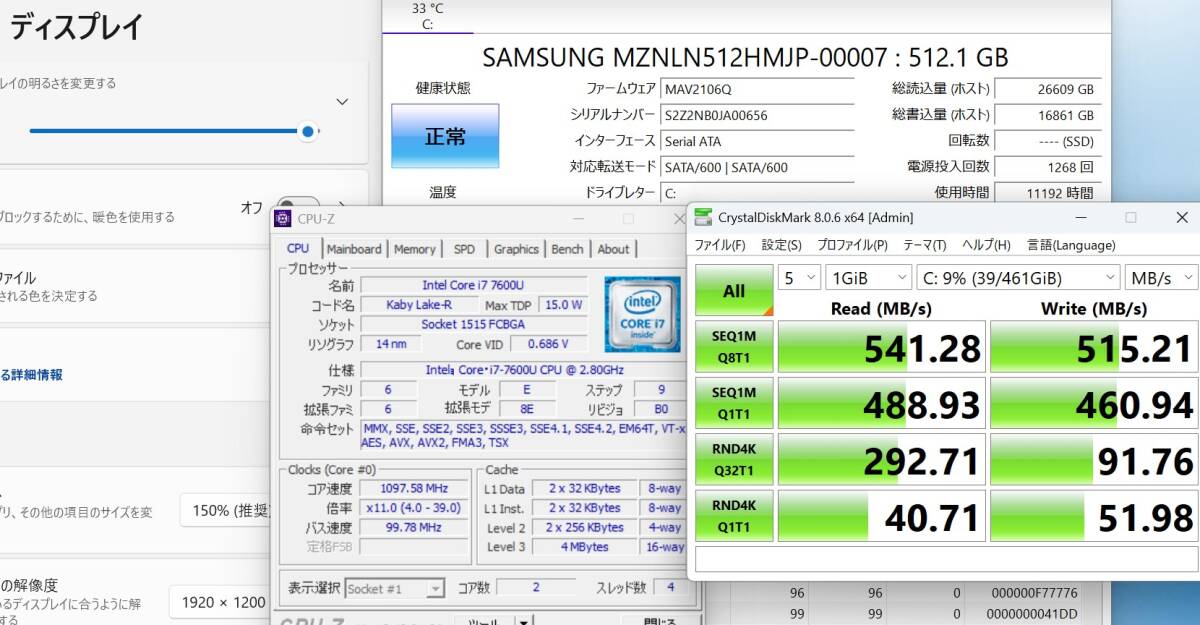Click the 40.71 random read result

[x=881, y=515]
